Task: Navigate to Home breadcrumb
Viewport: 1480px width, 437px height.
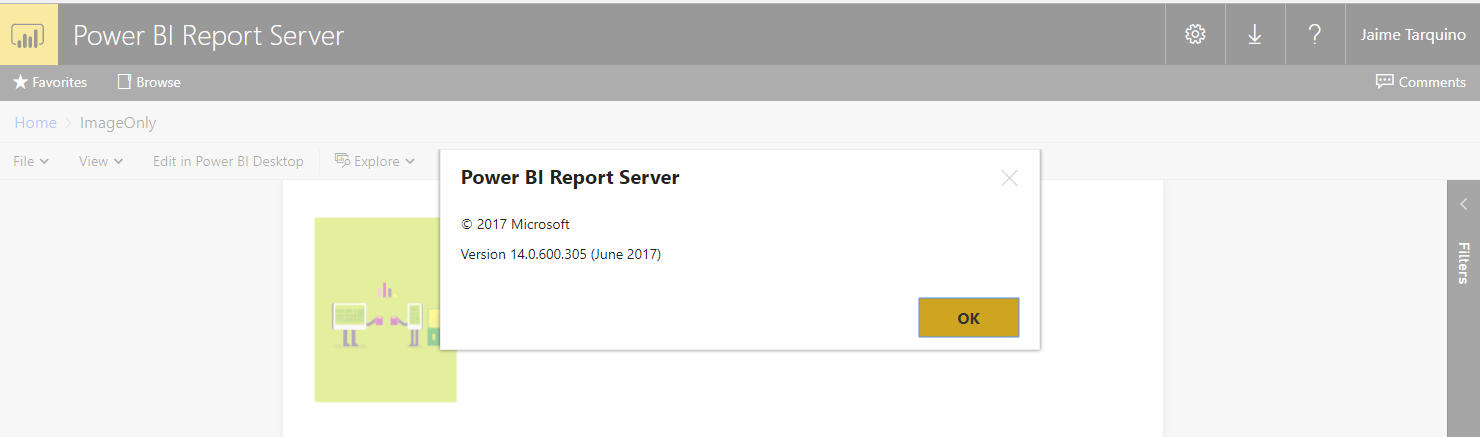Action: pos(35,123)
